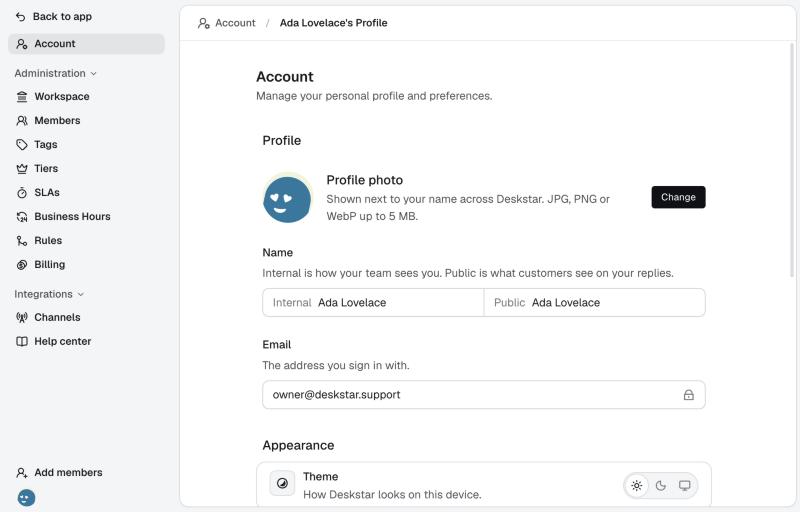Select the dark theme moon option
The width and height of the screenshot is (800, 512).
[660, 485]
